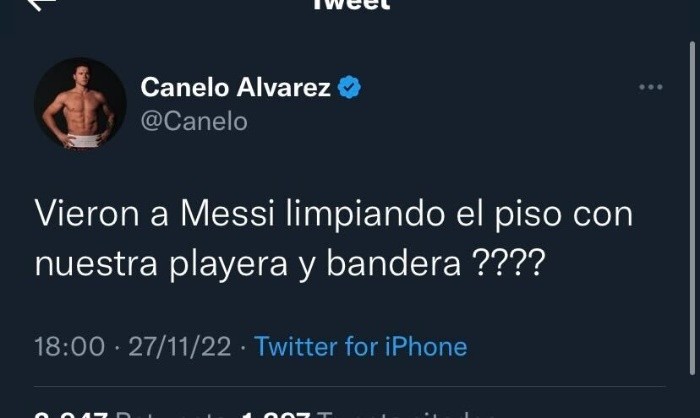Screen dimensions: 700x418
Task: Click the 18:00 timestamp
Action: (x=70, y=347)
